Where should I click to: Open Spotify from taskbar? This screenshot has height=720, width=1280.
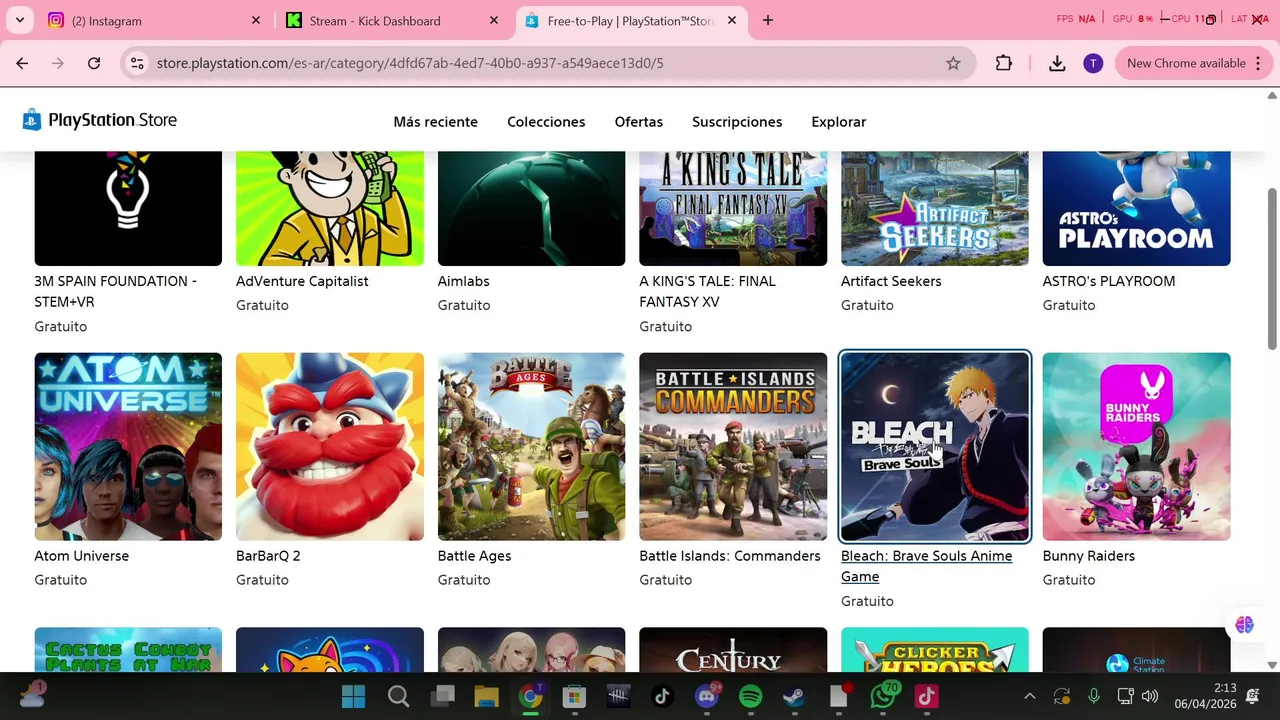point(751,696)
